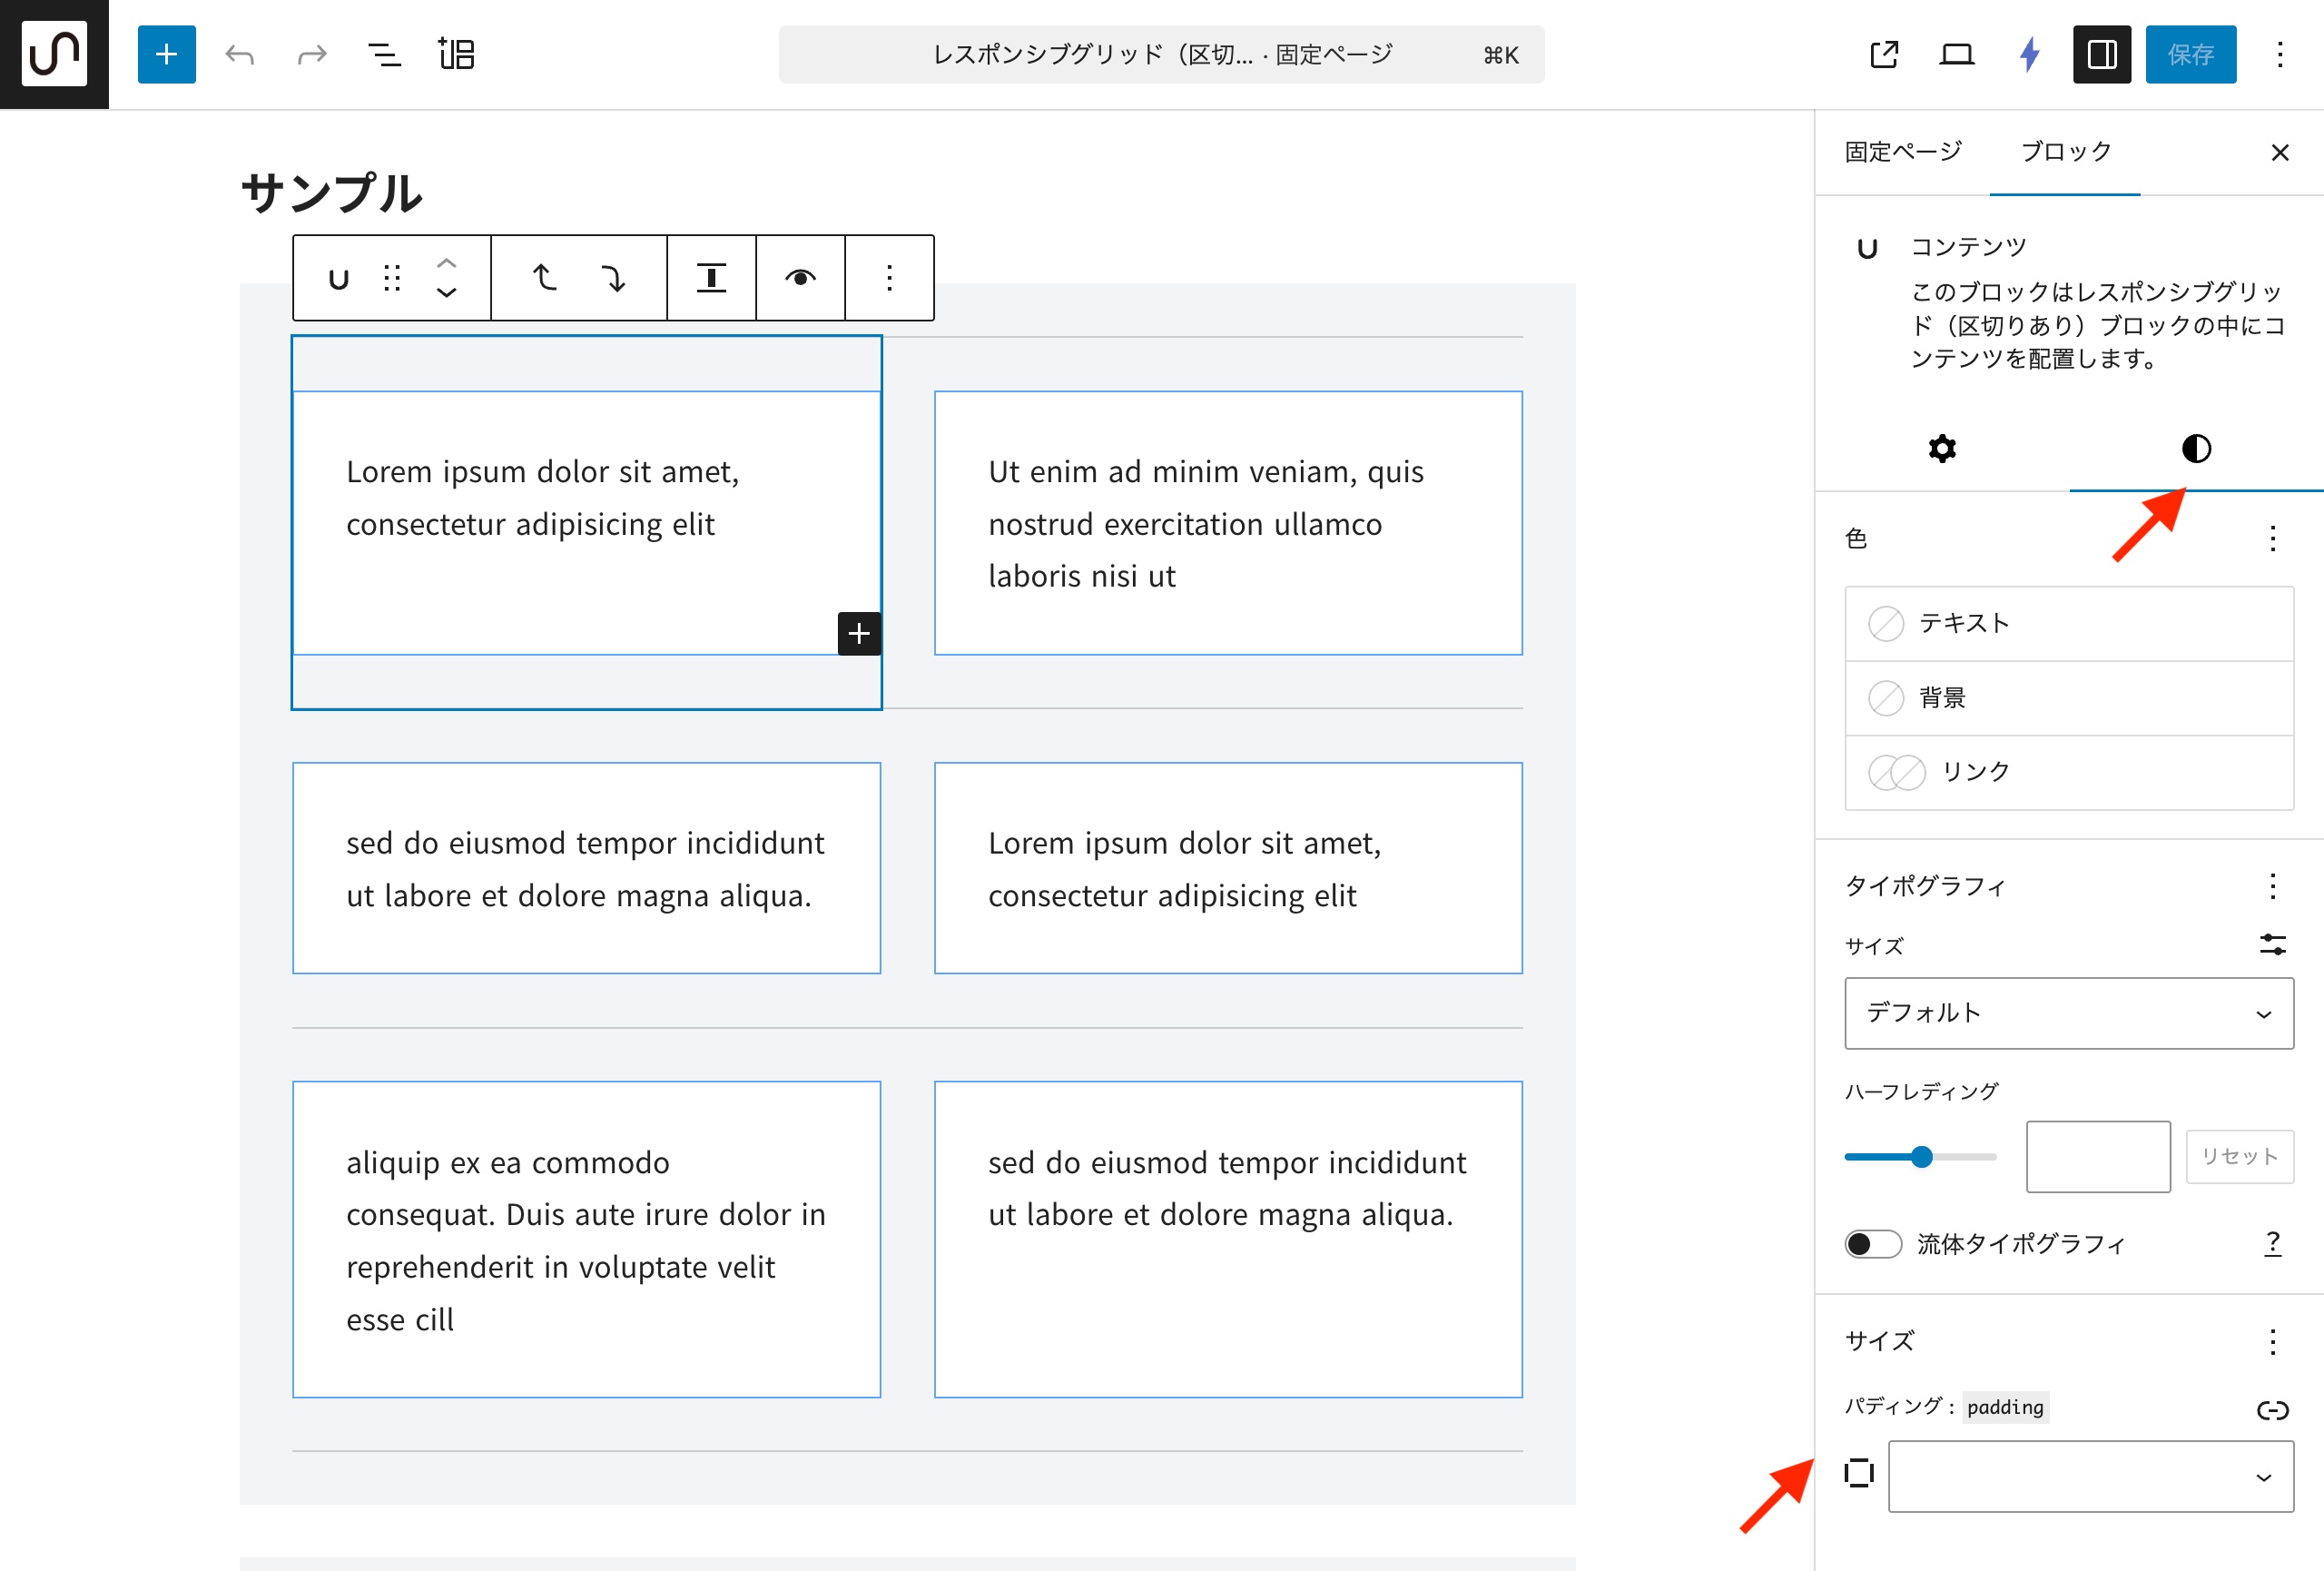Screen dimensions: 2324x1571
Task: Switch to the gear settings tab
Action: coord(1941,449)
